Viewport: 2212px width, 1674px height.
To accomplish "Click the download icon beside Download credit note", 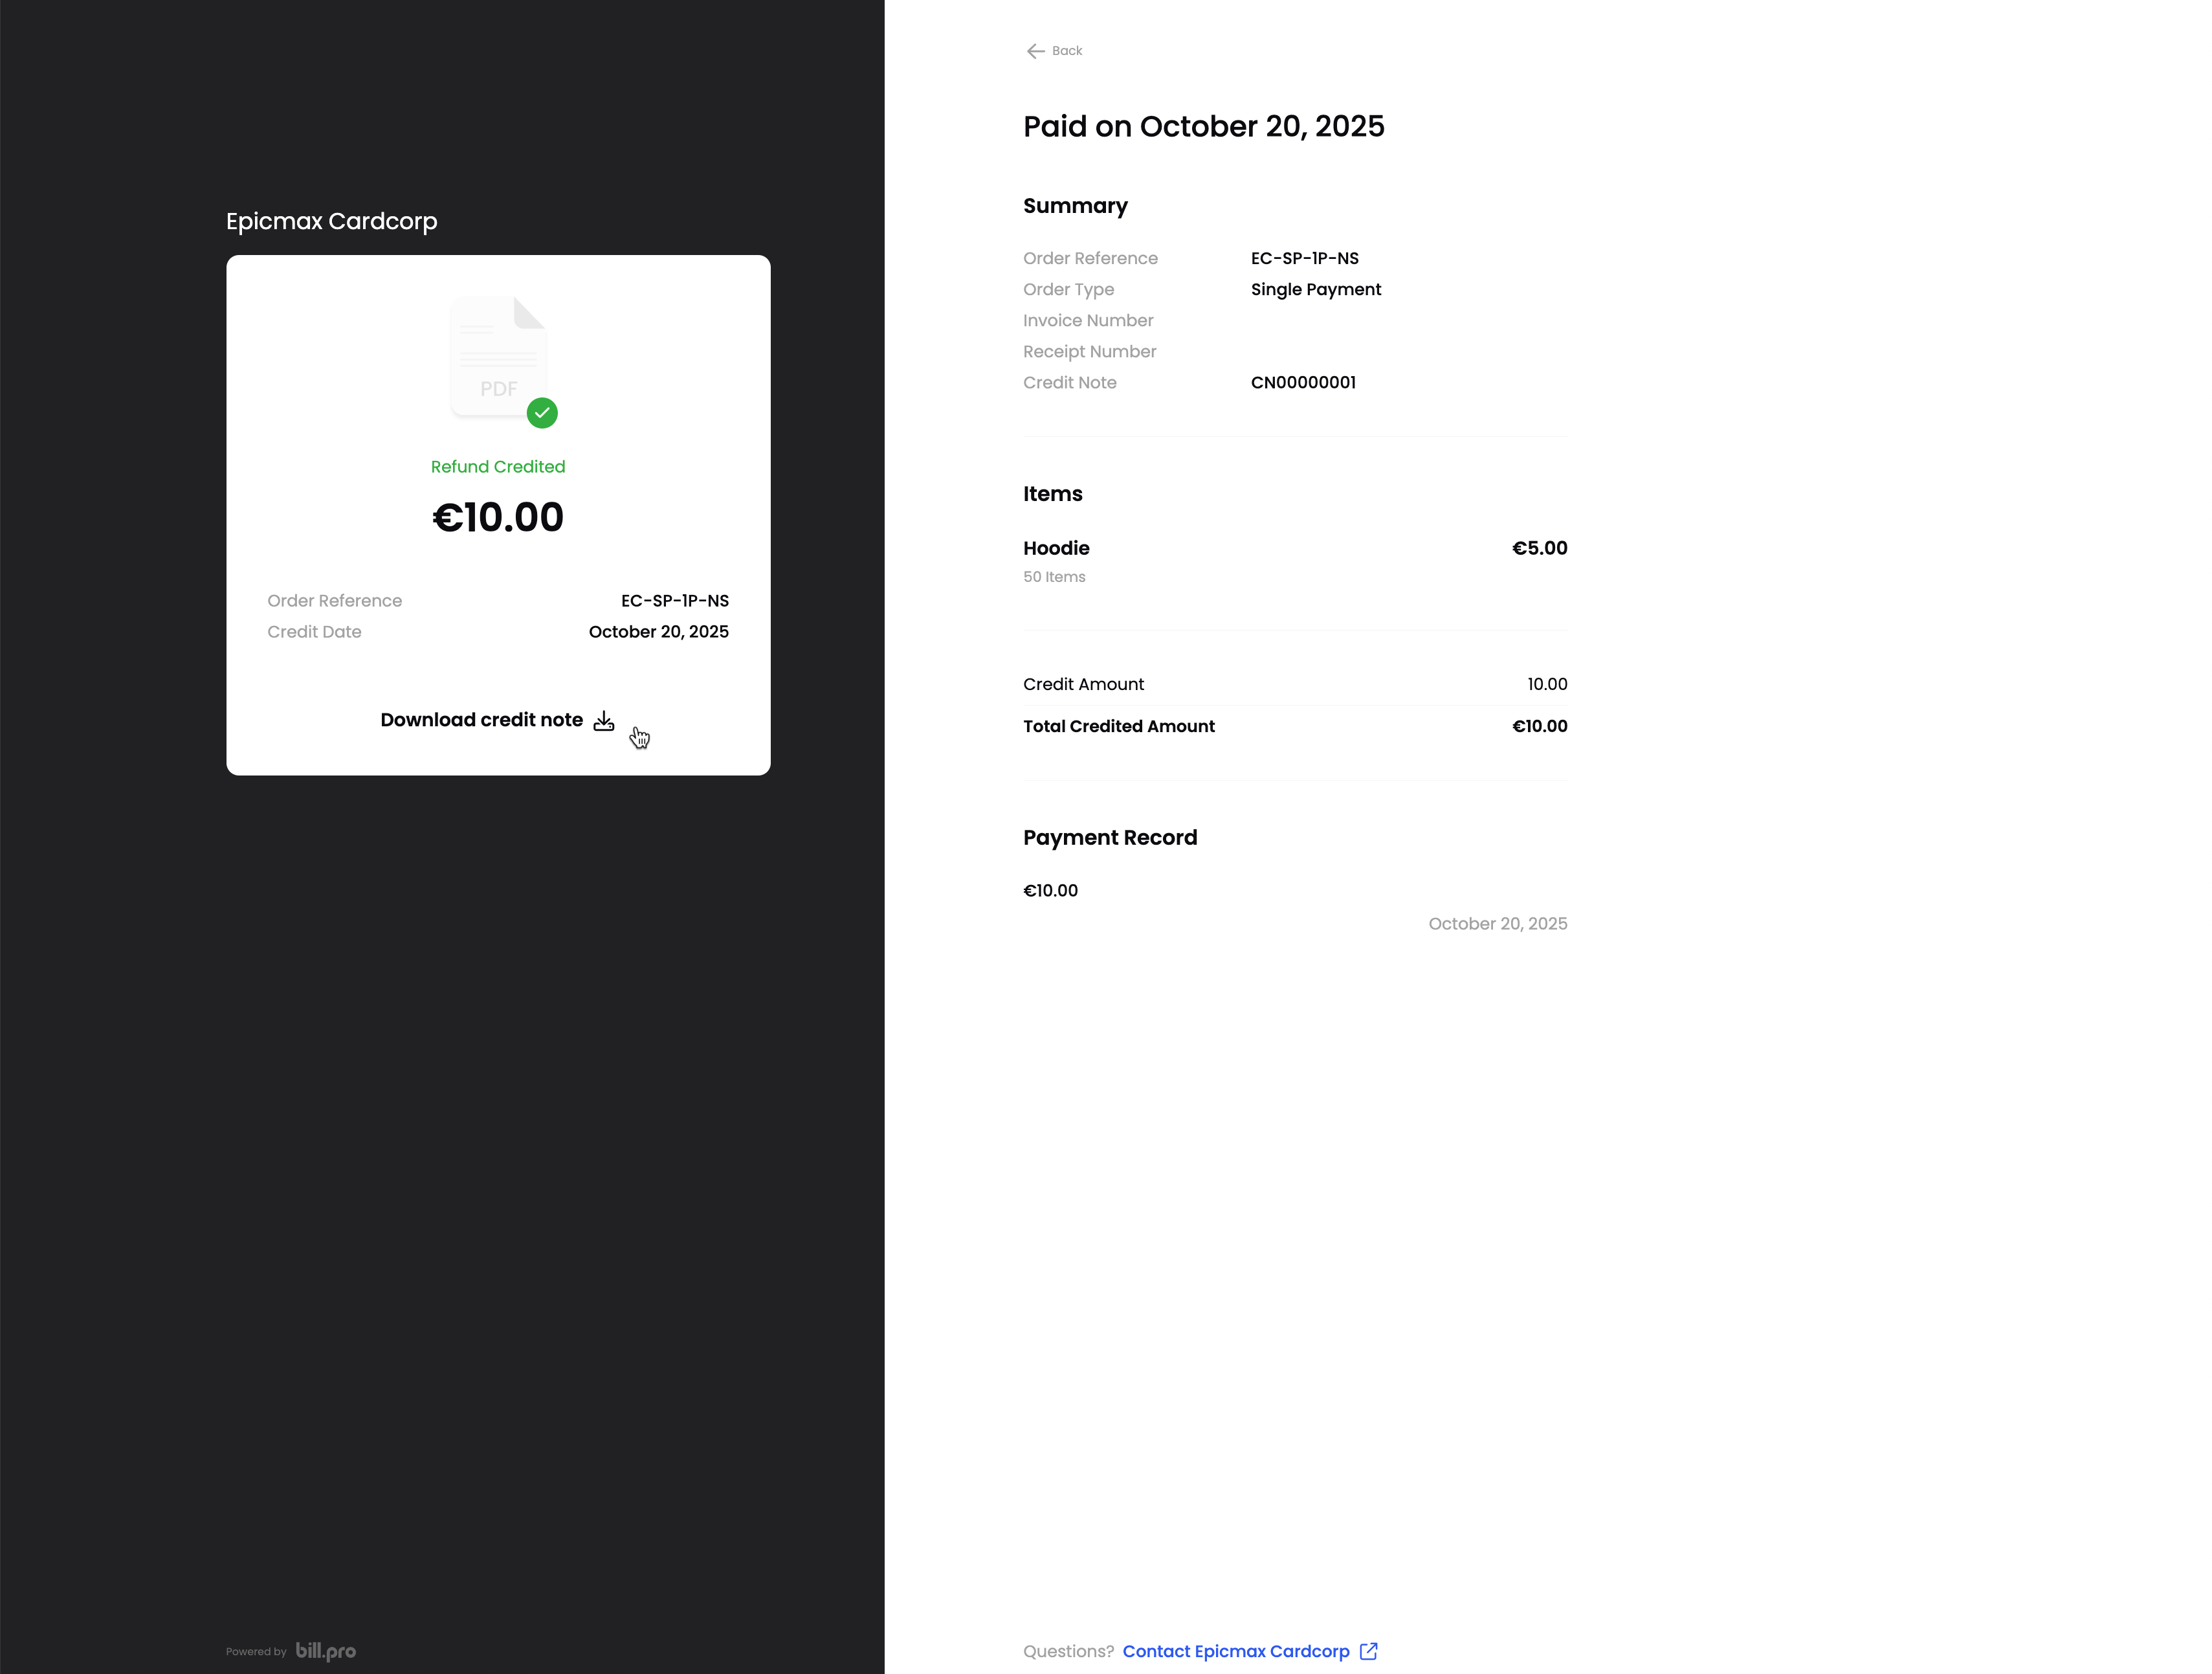I will [604, 720].
